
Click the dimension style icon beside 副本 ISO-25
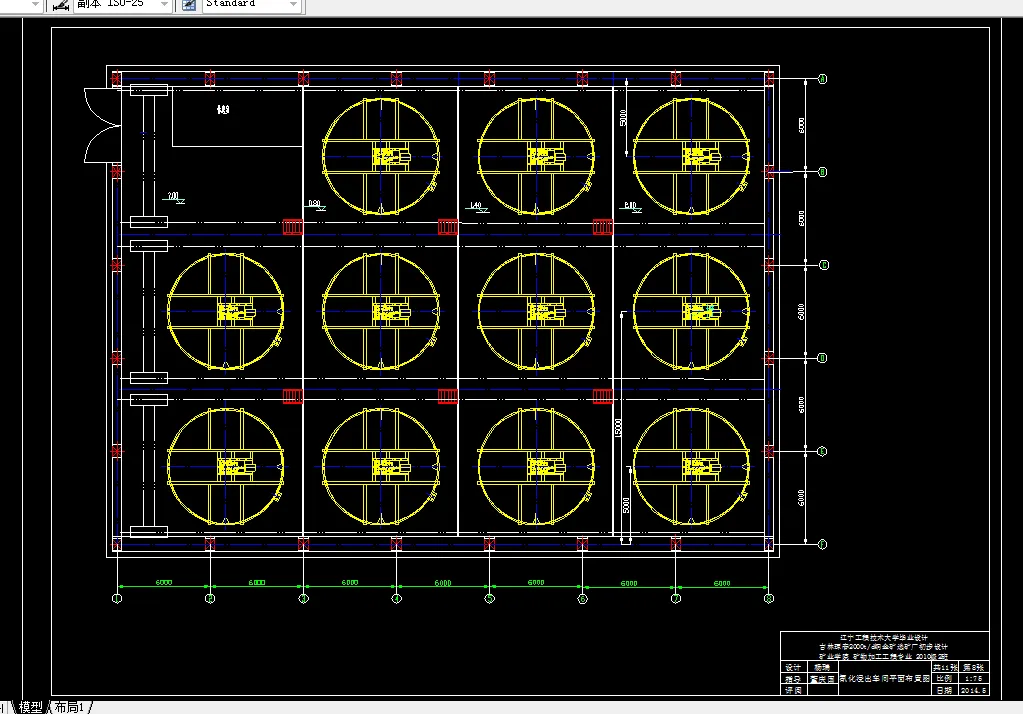click(61, 5)
